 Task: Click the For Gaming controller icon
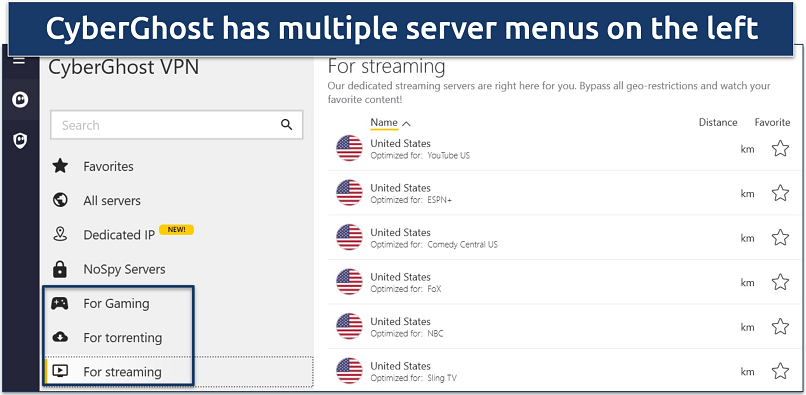pos(60,303)
